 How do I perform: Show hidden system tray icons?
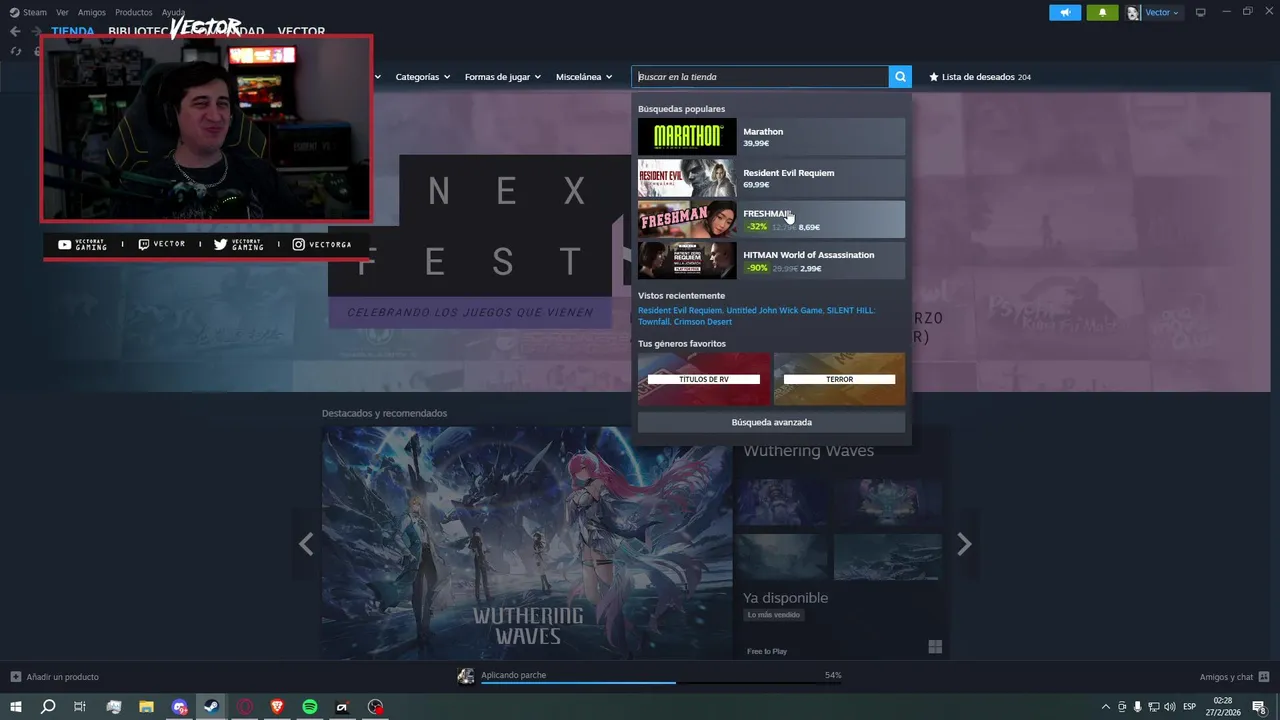point(1105,707)
